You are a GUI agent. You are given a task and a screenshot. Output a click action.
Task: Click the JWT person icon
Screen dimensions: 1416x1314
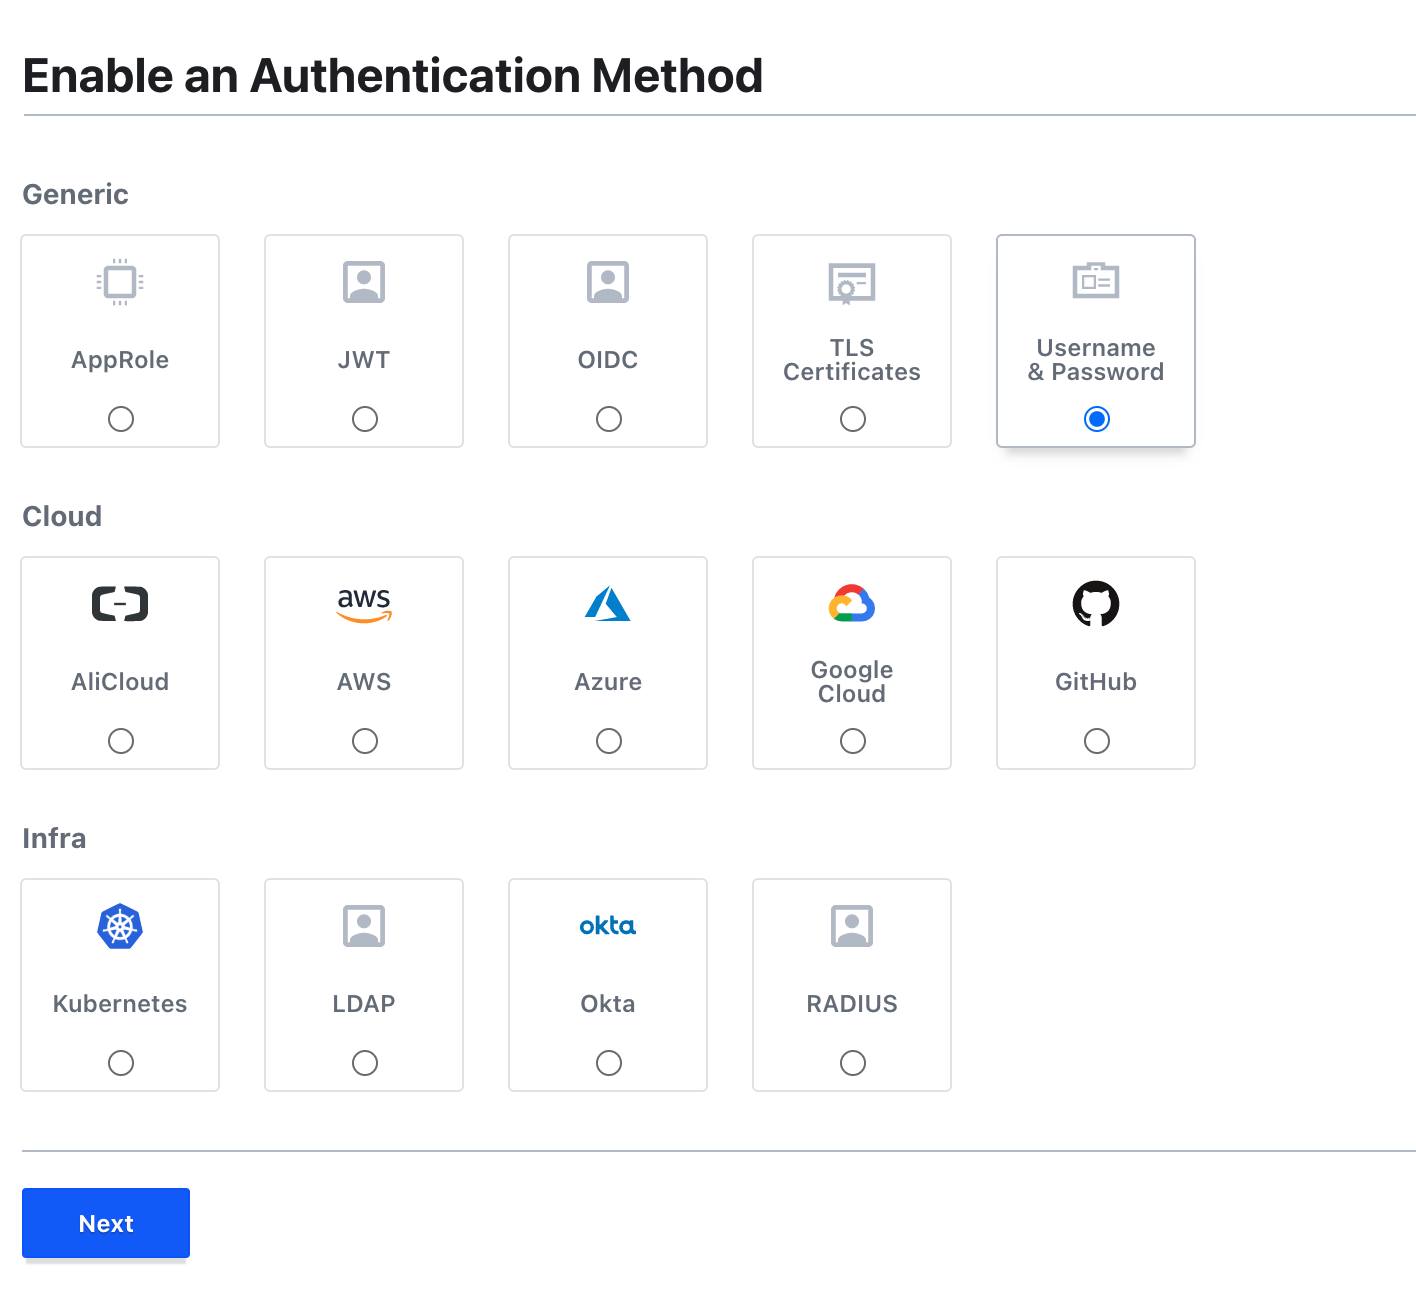(x=364, y=282)
